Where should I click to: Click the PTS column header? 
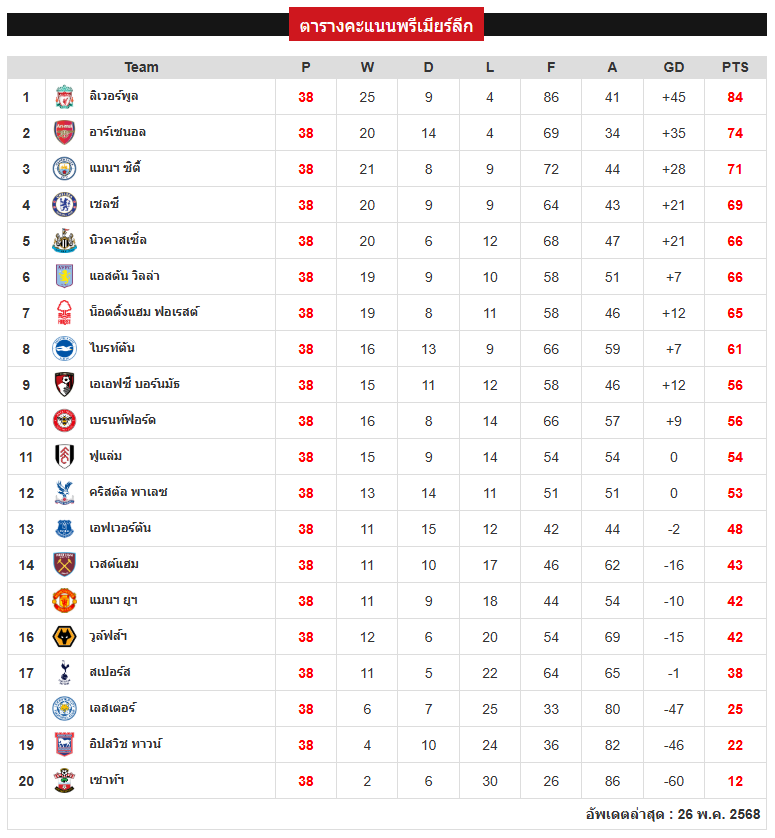[x=735, y=67]
